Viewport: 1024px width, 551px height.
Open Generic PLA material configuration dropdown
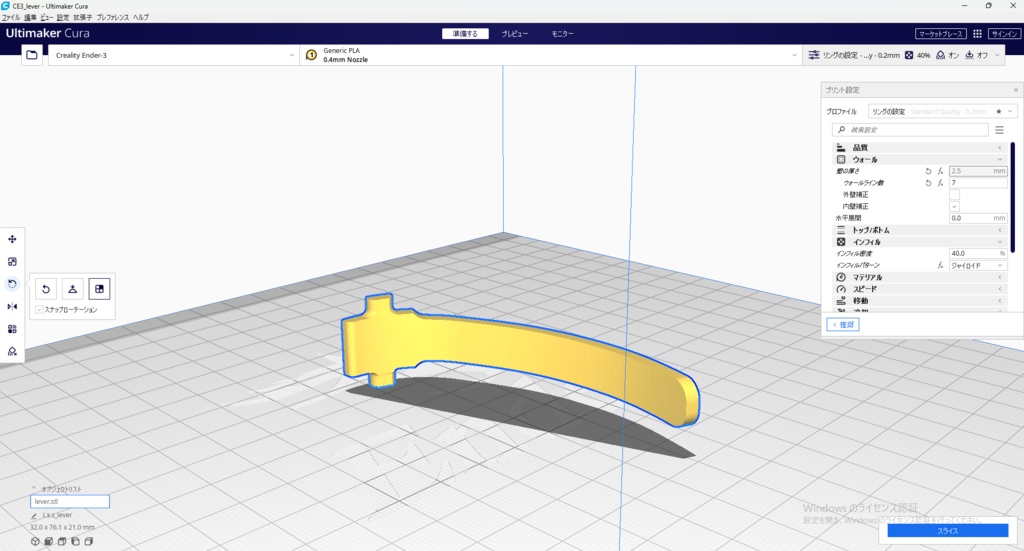[551, 55]
